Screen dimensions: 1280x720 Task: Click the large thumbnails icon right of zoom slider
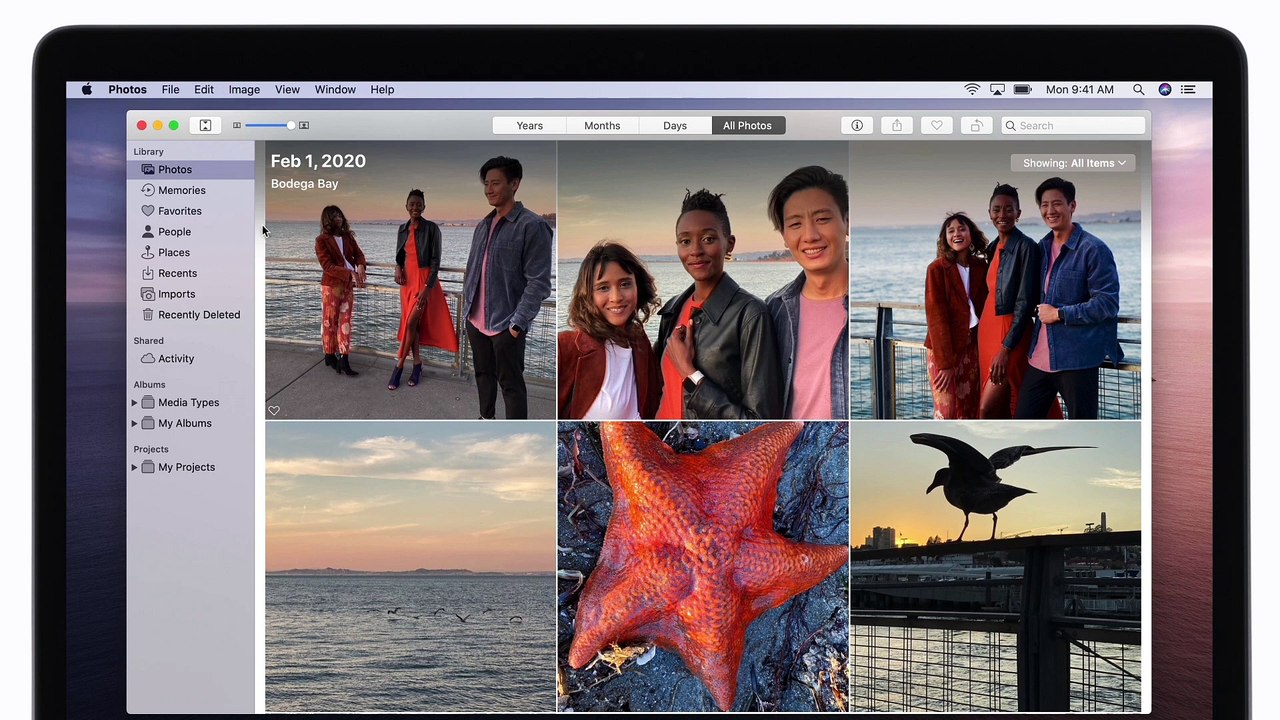304,126
